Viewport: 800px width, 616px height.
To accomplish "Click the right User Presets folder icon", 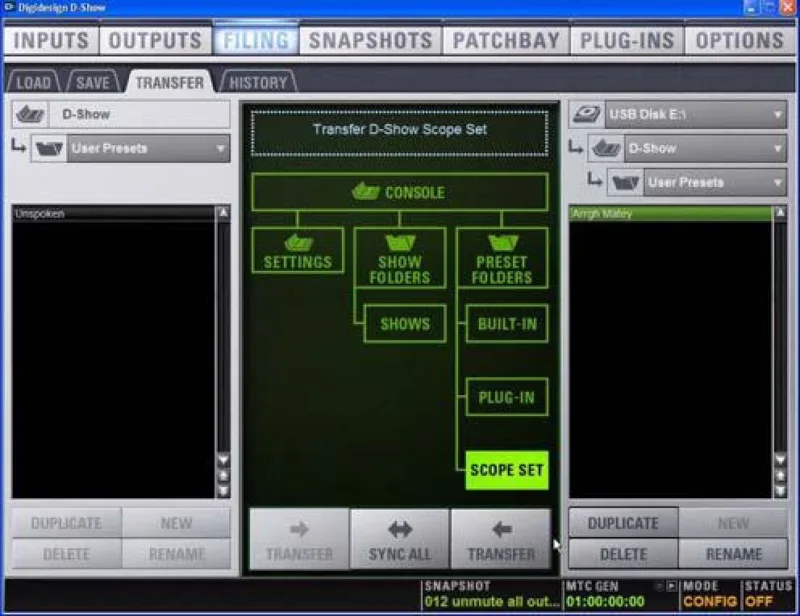I will click(x=626, y=182).
